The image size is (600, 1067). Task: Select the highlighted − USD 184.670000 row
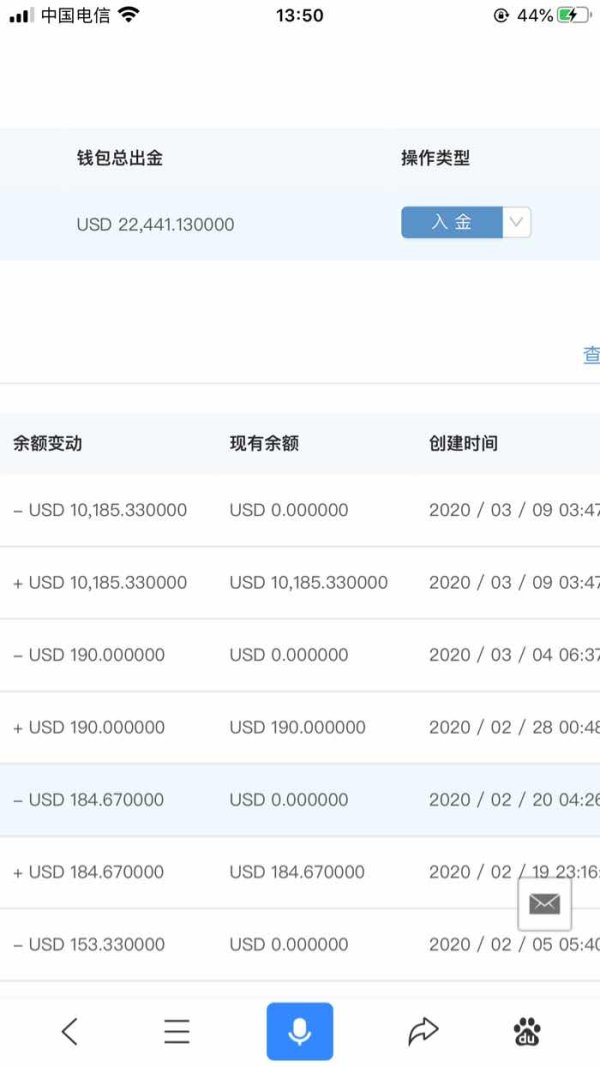(x=300, y=800)
